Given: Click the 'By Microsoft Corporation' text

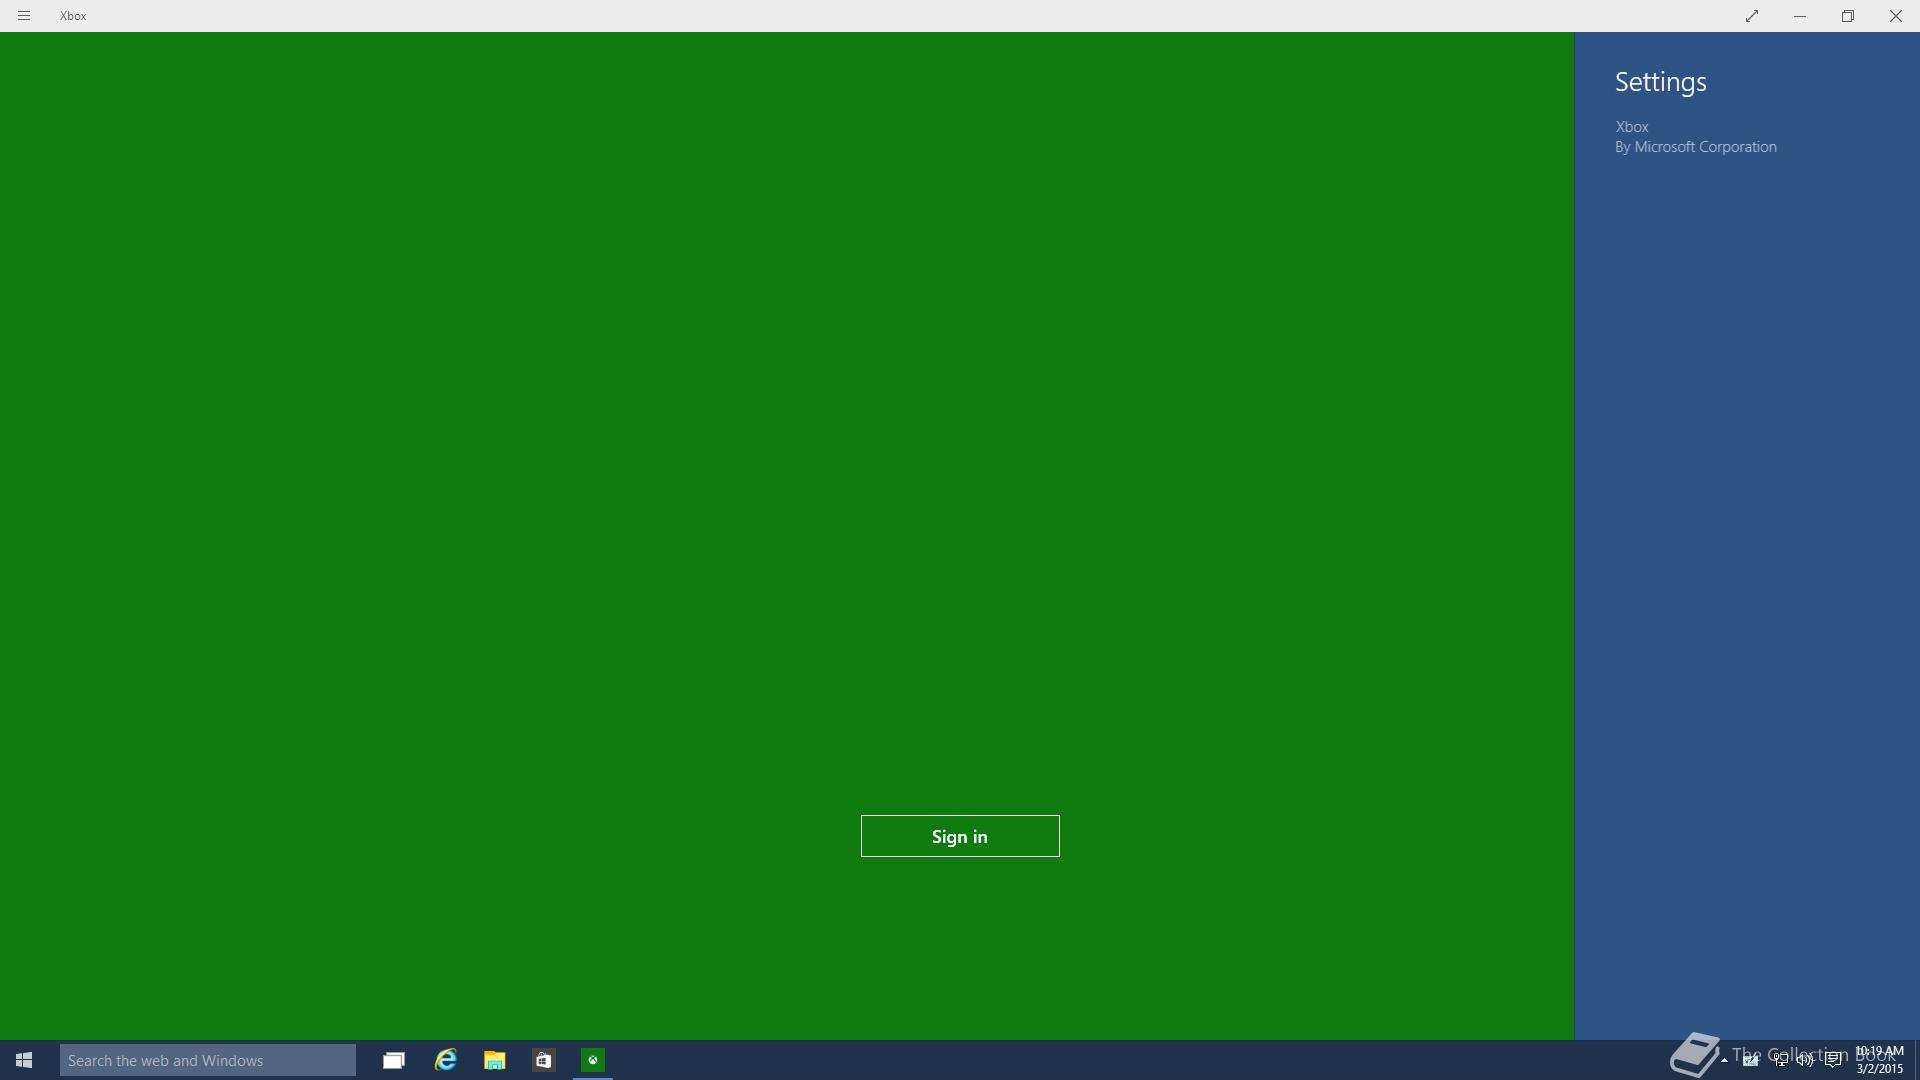Looking at the screenshot, I should 1696,147.
